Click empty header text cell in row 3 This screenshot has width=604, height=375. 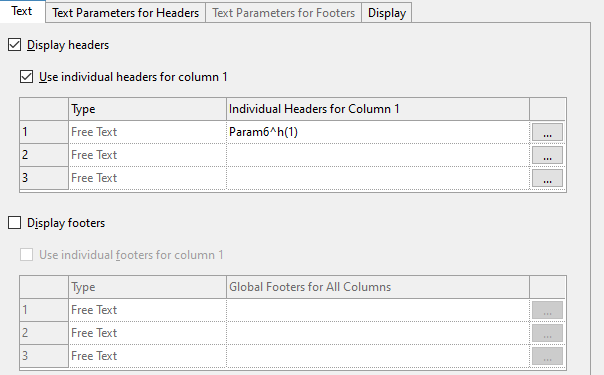[x=378, y=178]
